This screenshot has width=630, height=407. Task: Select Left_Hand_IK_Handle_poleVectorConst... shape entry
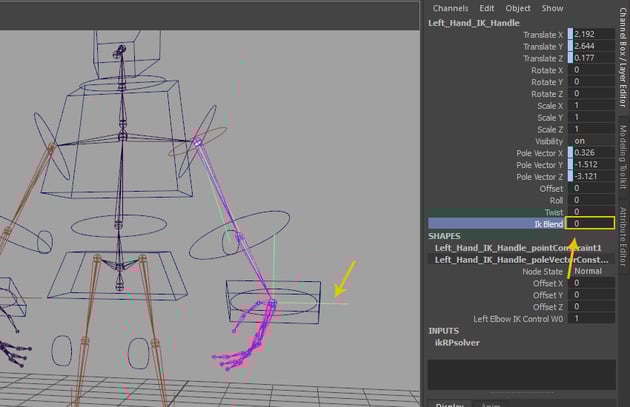point(521,260)
